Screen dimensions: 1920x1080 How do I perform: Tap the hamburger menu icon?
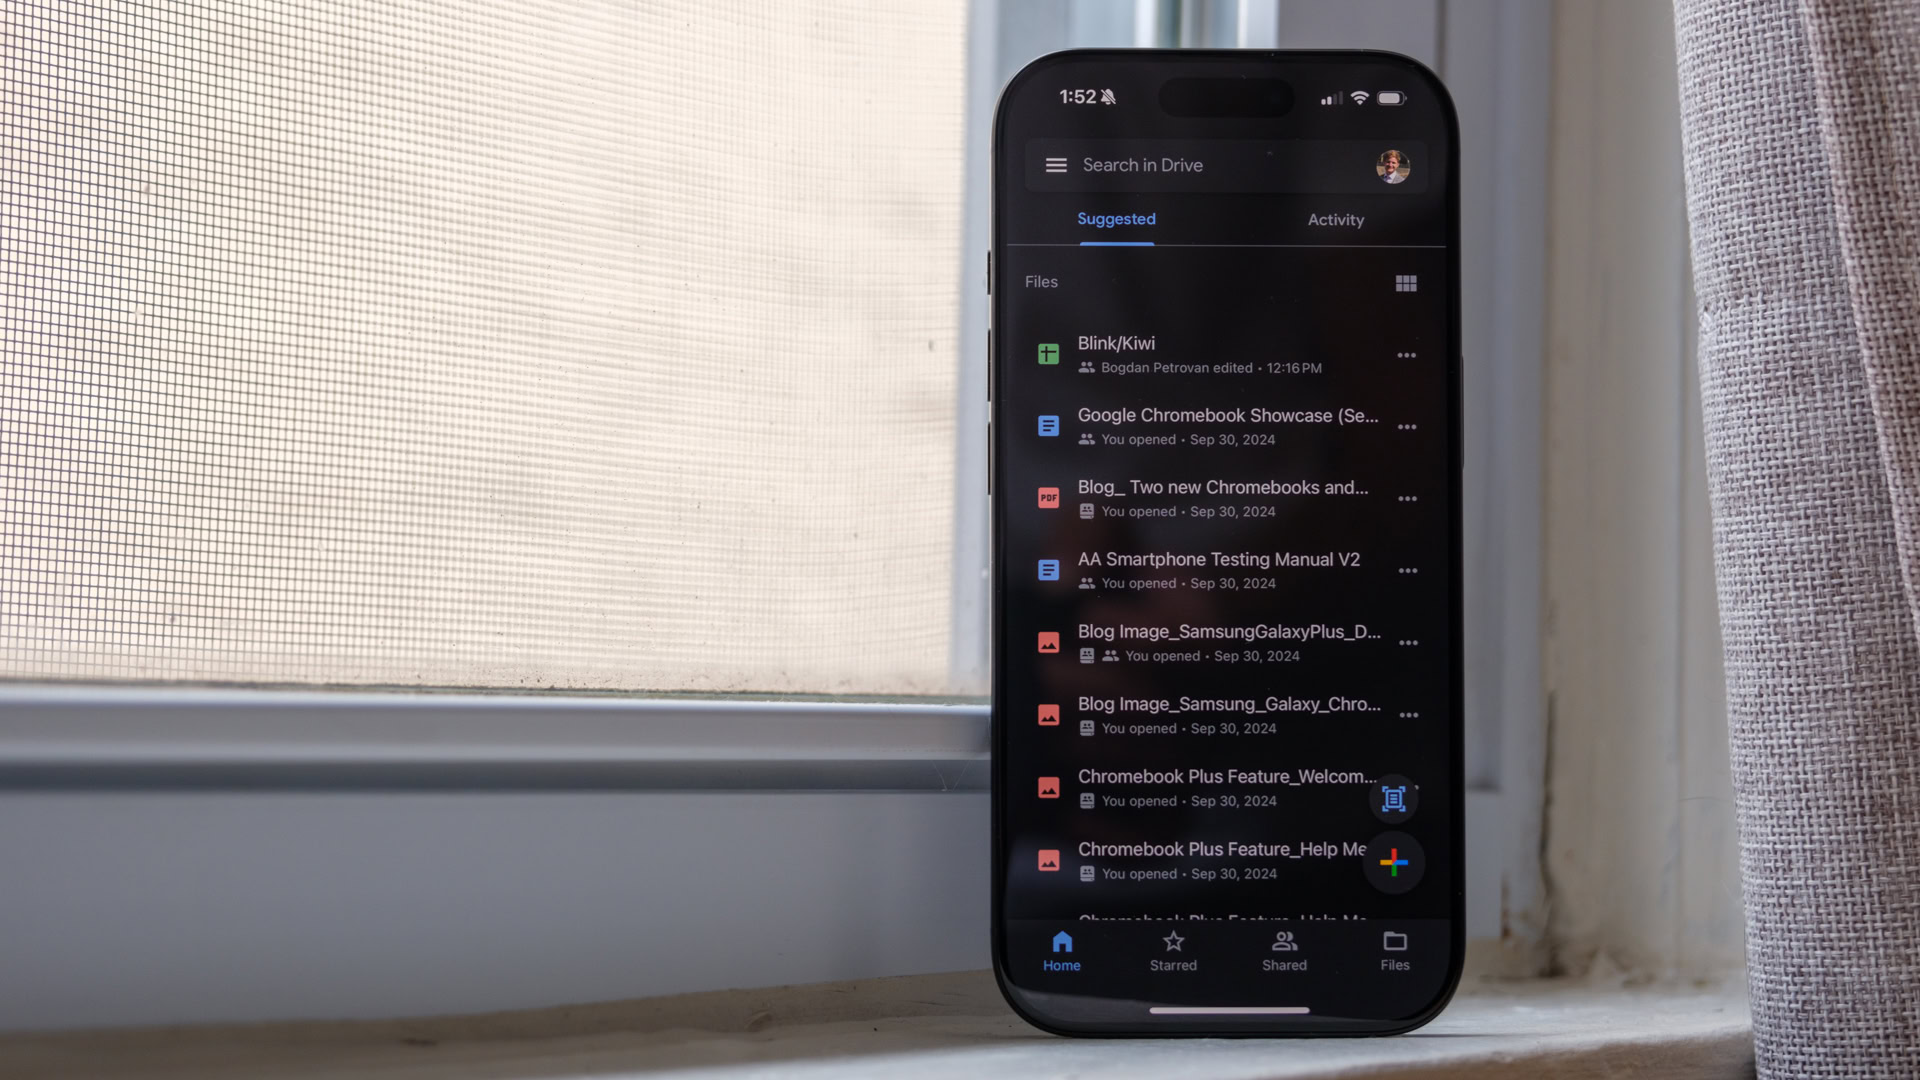pos(1055,165)
